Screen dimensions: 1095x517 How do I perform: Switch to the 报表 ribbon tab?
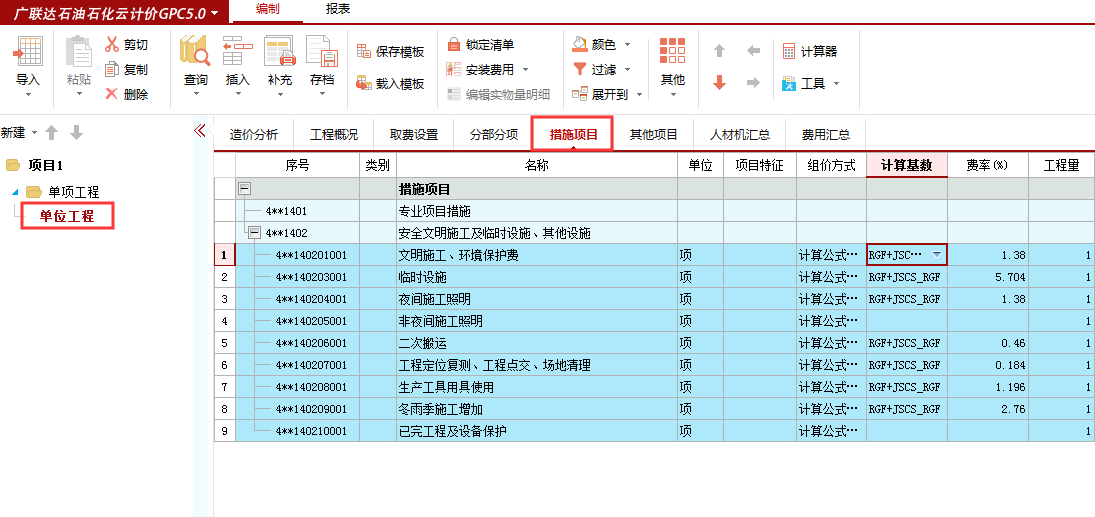[x=338, y=10]
